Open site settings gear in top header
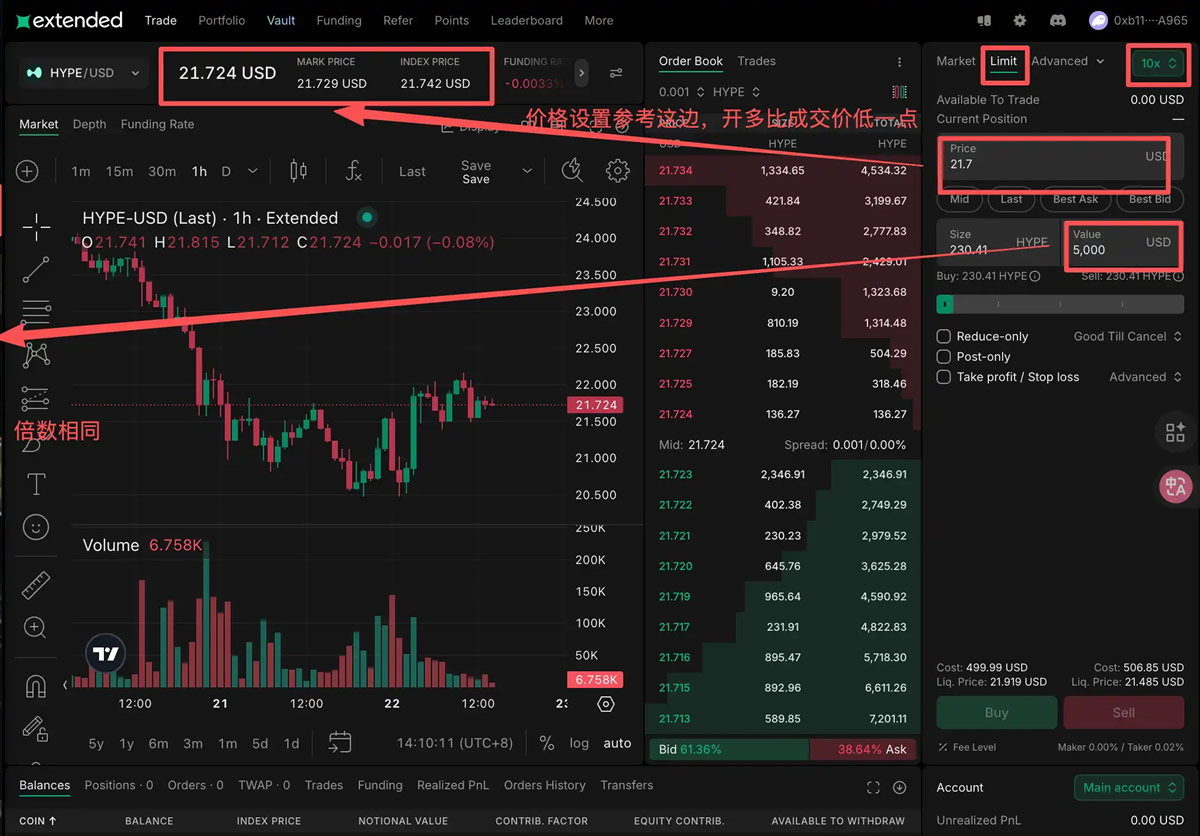This screenshot has height=836, width=1200. click(1020, 20)
